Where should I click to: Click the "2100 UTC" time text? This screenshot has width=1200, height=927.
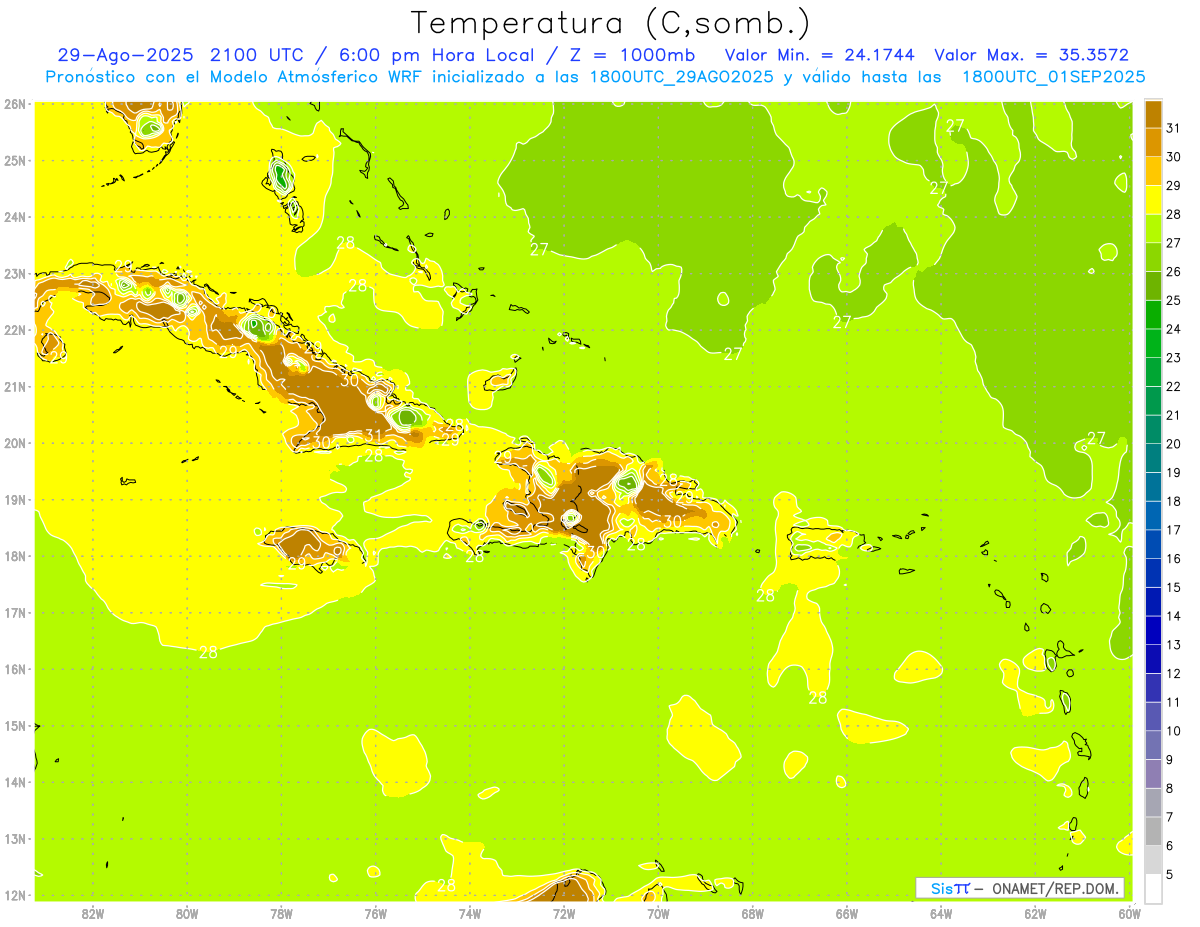coord(260,55)
